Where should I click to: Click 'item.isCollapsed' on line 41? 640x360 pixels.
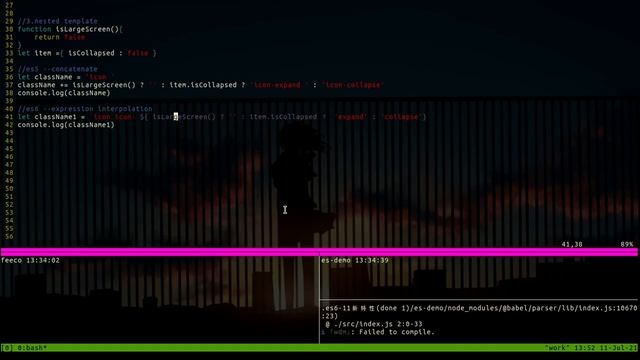tap(283, 117)
